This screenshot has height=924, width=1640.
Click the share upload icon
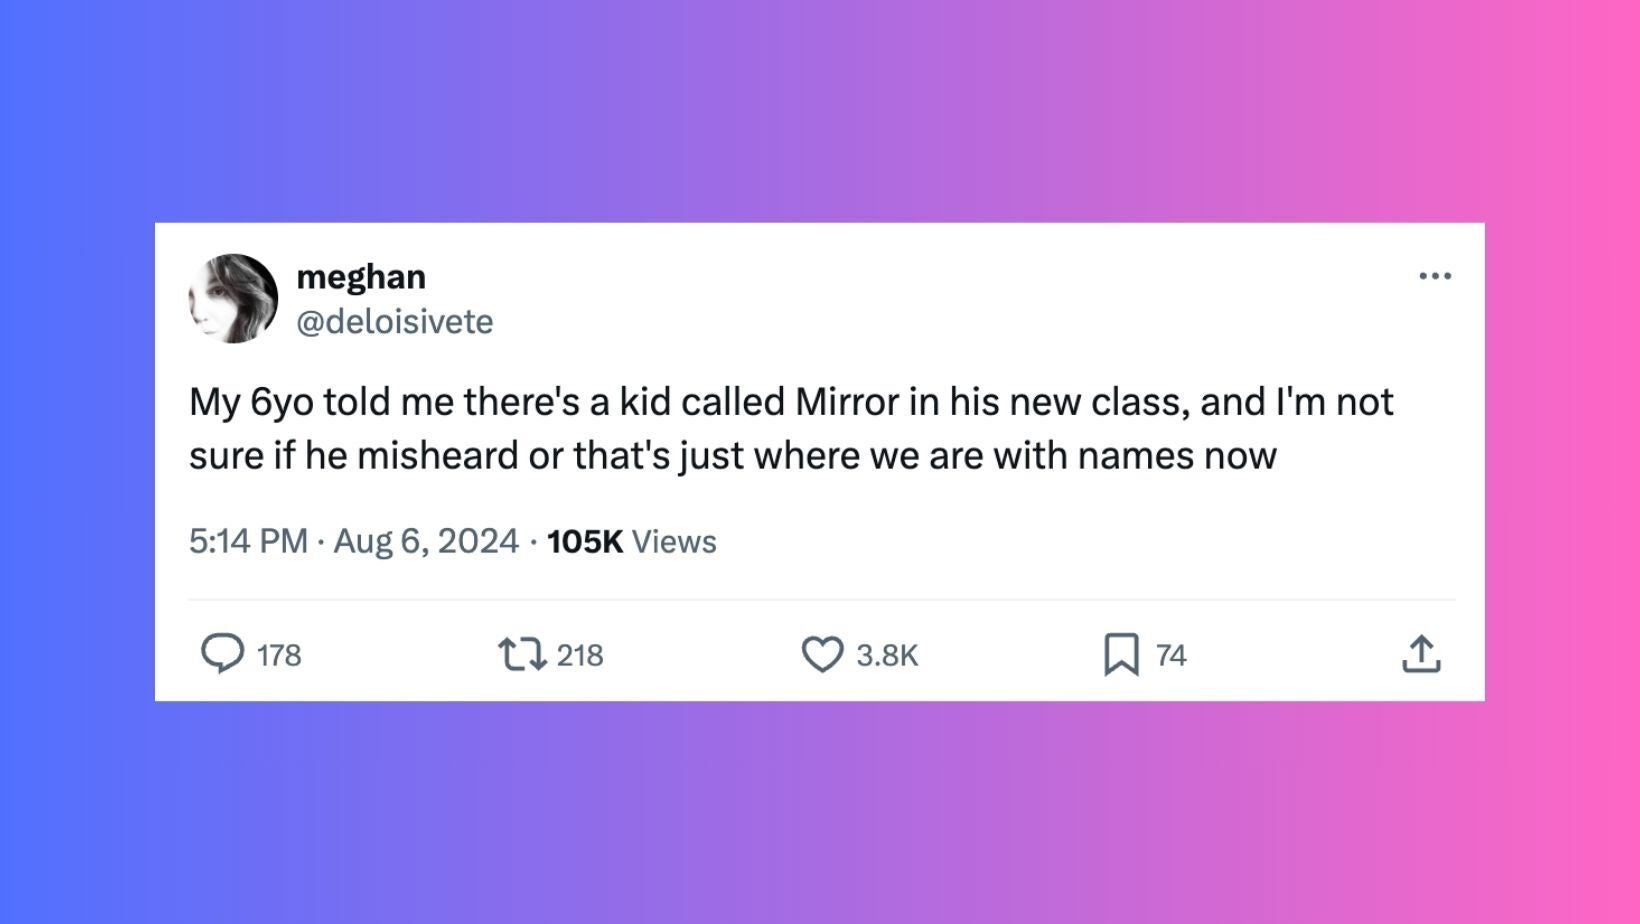1421,654
